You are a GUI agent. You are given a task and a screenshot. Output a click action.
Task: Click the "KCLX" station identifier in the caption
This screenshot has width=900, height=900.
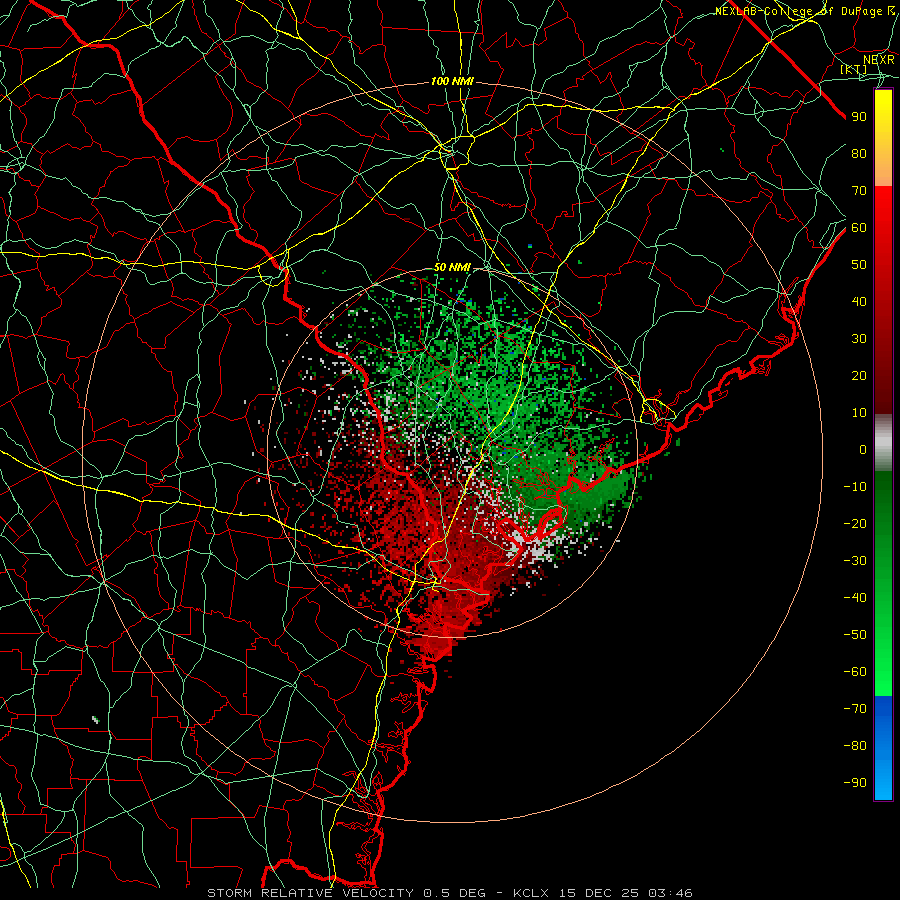531,893
